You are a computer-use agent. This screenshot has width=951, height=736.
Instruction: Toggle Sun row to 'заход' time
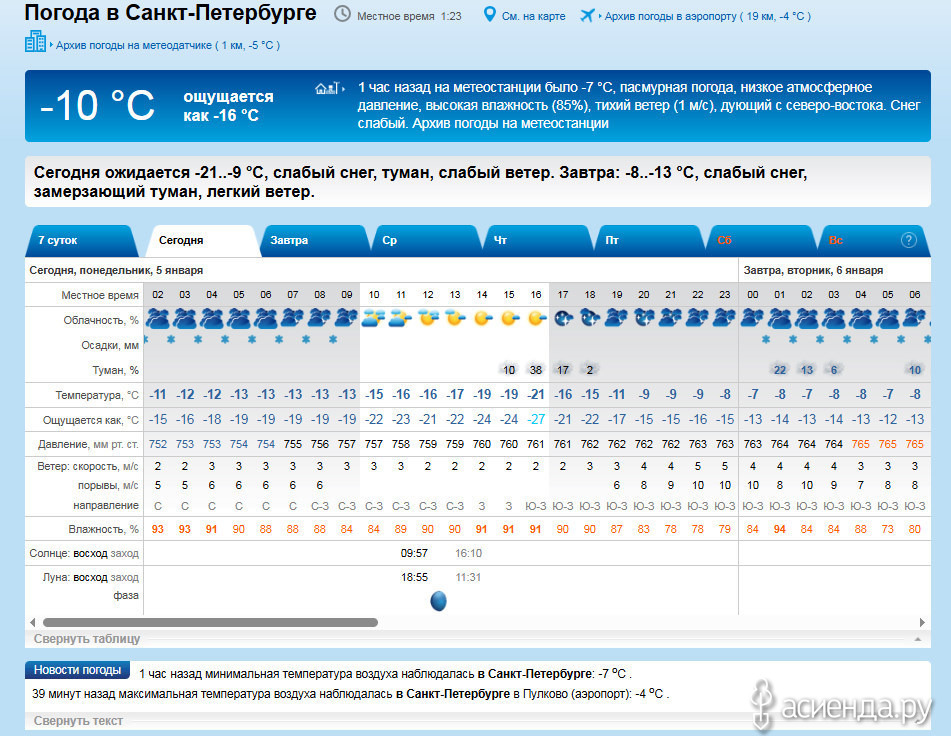125,553
